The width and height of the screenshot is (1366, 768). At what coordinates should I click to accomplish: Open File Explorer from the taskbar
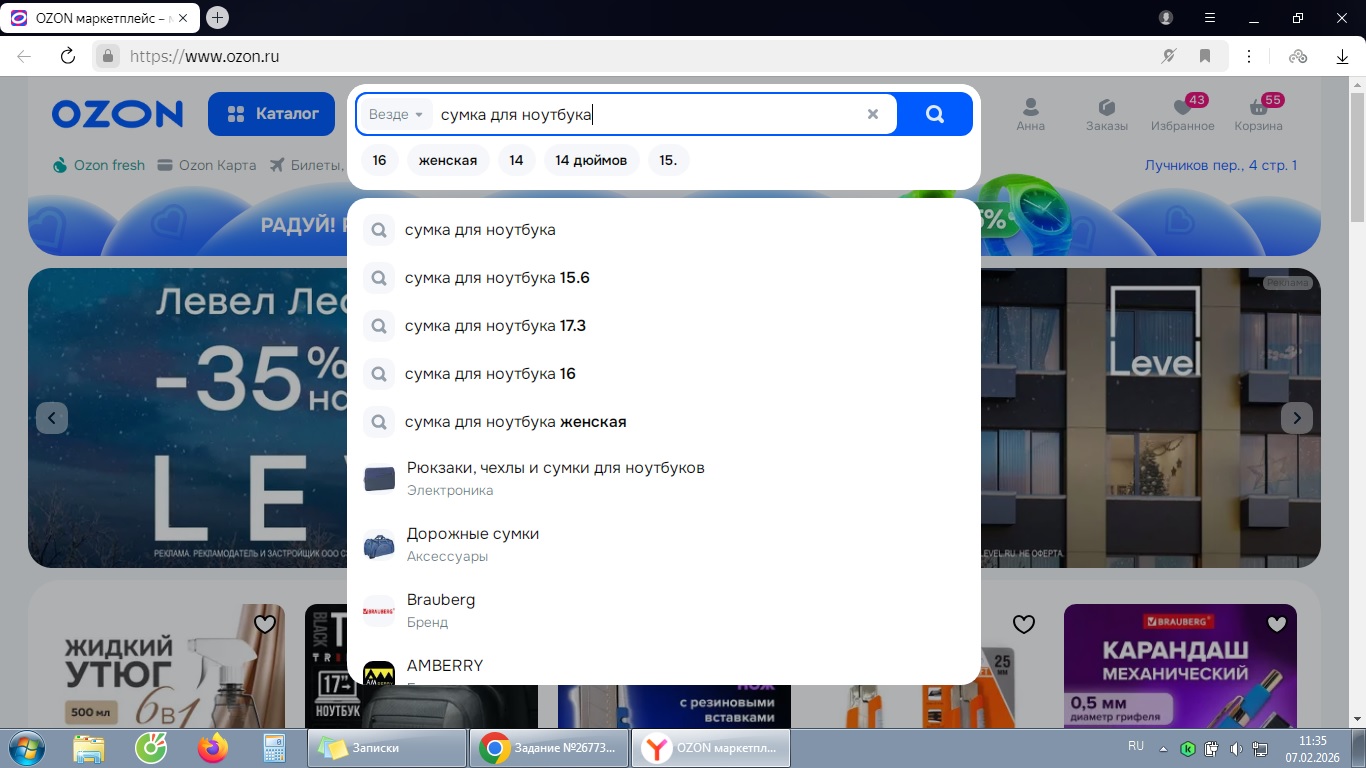[x=89, y=748]
